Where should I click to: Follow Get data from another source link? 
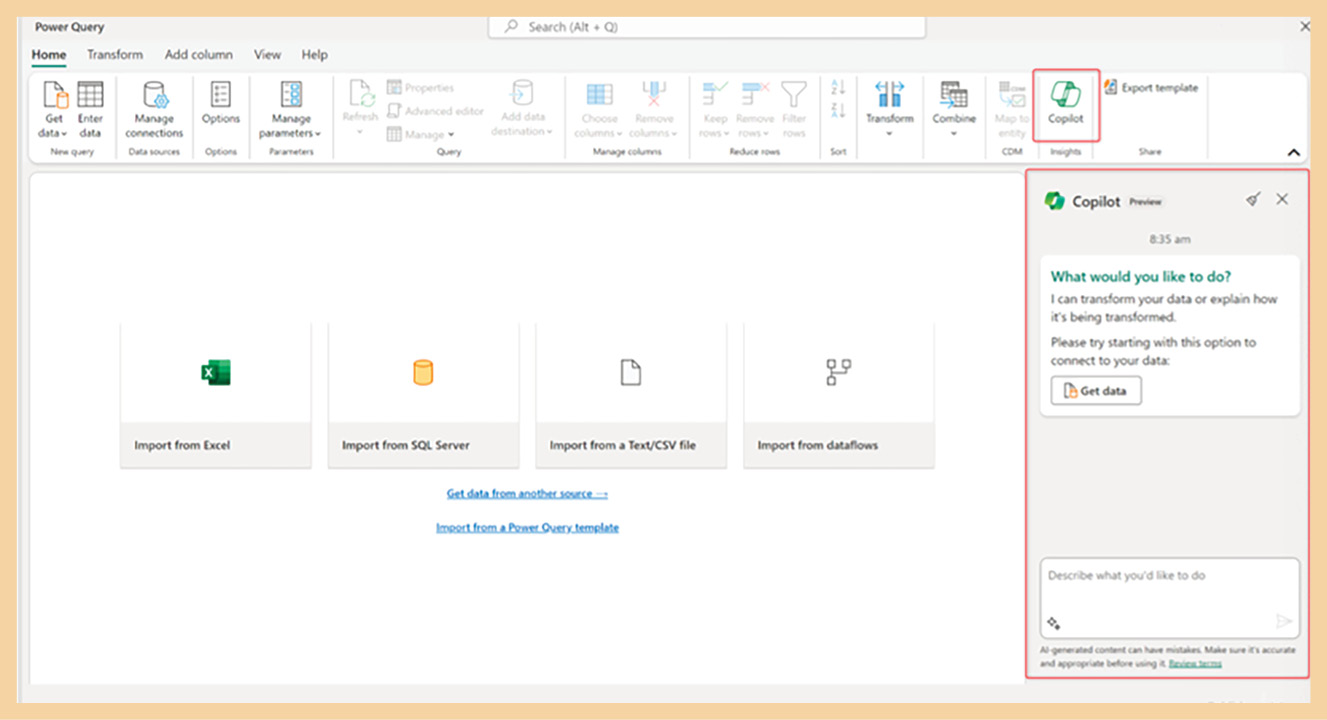[x=527, y=493]
